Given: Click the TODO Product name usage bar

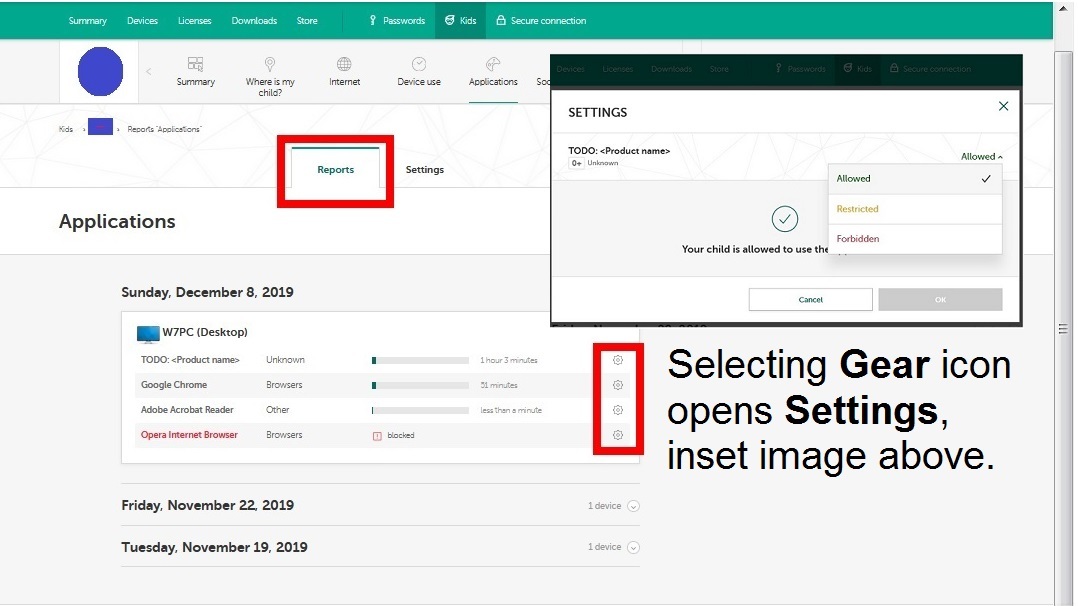Looking at the screenshot, I should tap(420, 360).
